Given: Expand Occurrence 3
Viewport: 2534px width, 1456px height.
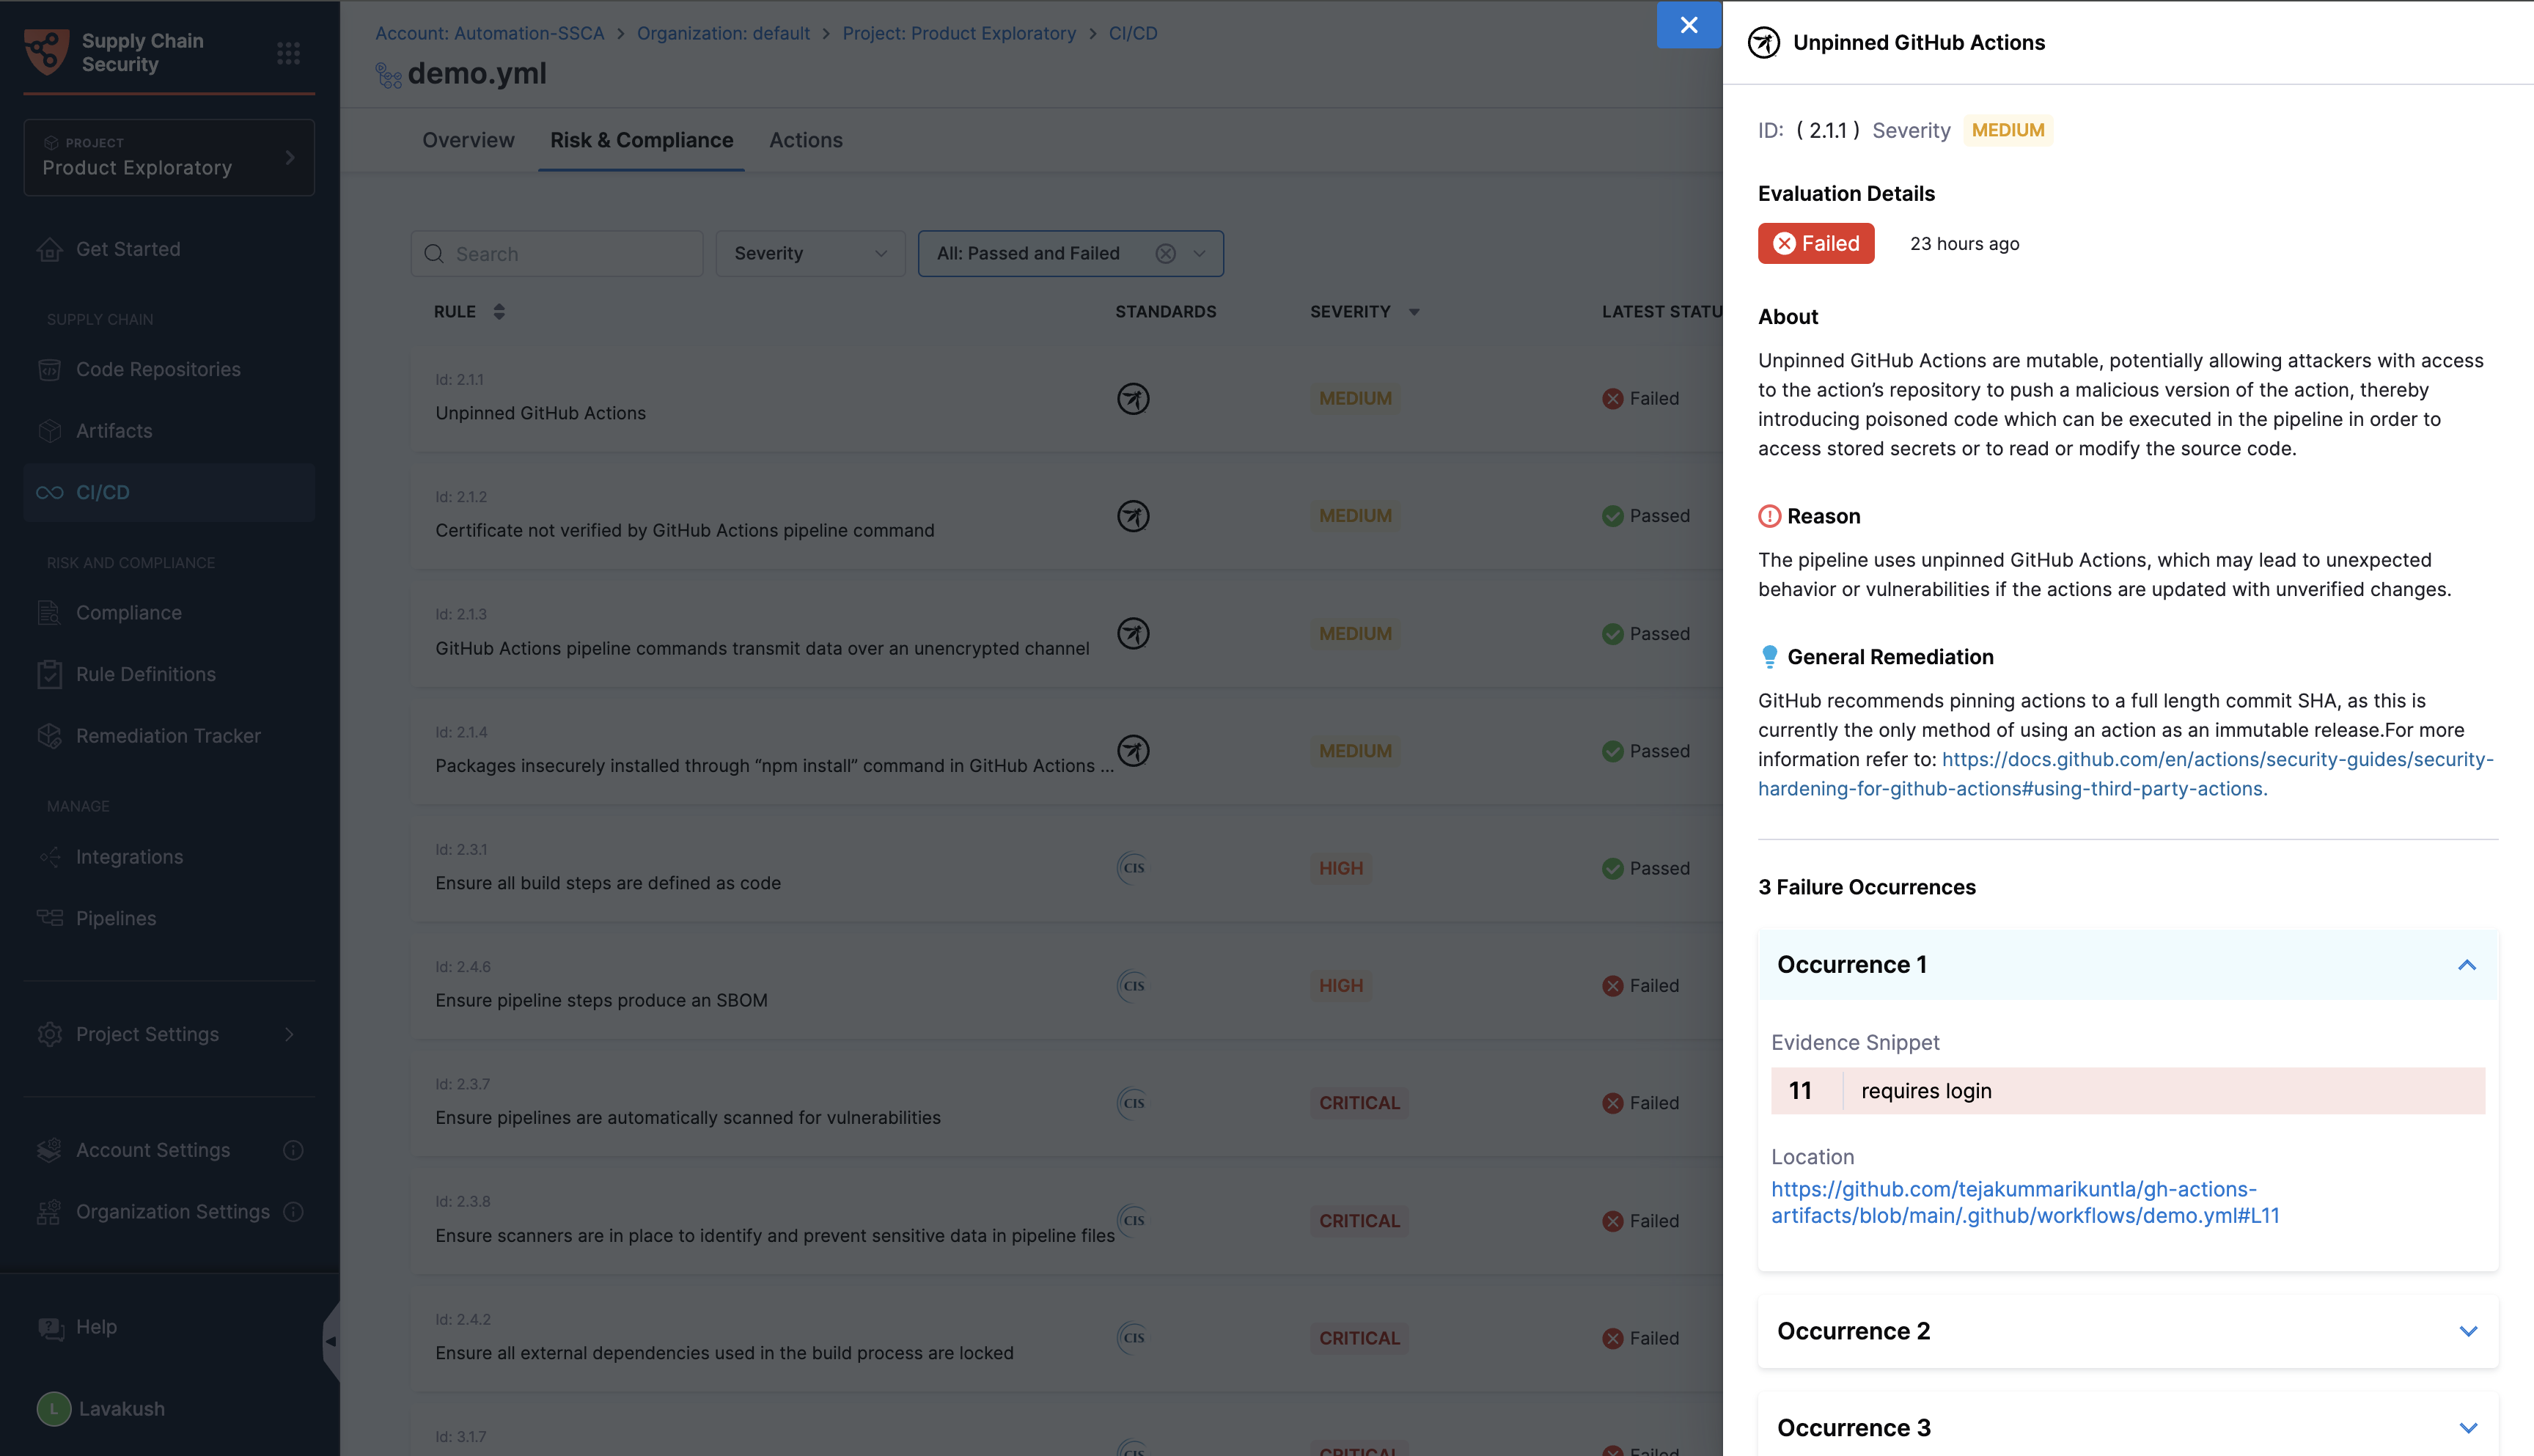Looking at the screenshot, I should coord(2467,1428).
